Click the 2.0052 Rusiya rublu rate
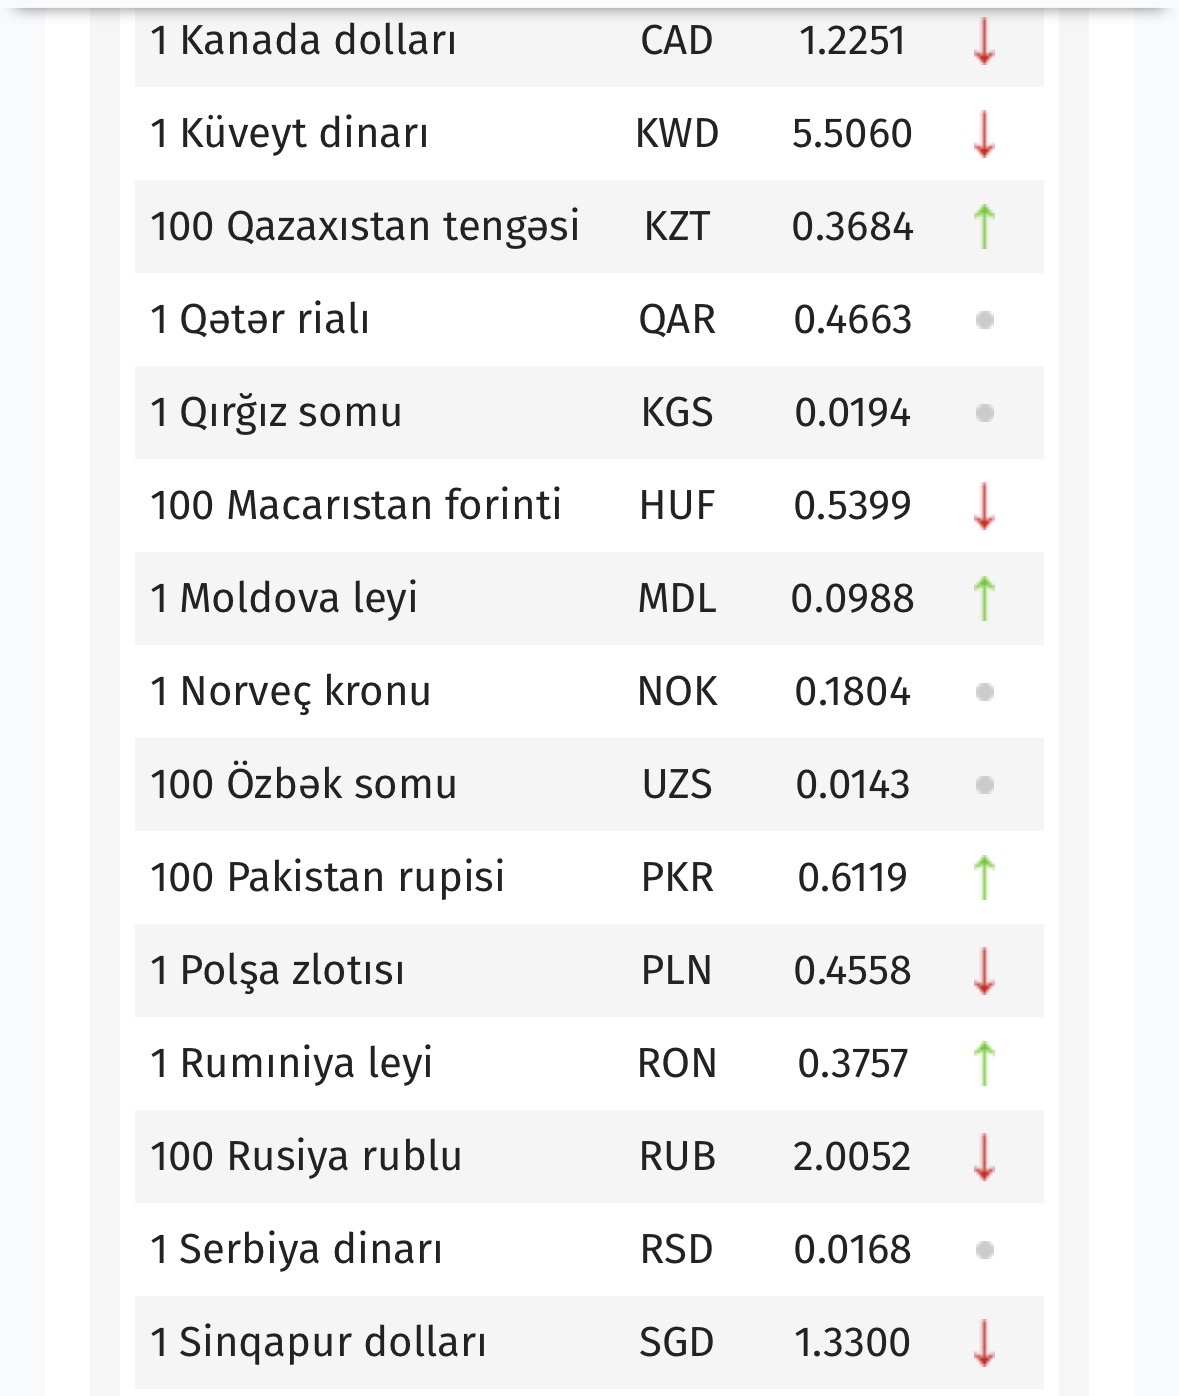 [x=852, y=1157]
